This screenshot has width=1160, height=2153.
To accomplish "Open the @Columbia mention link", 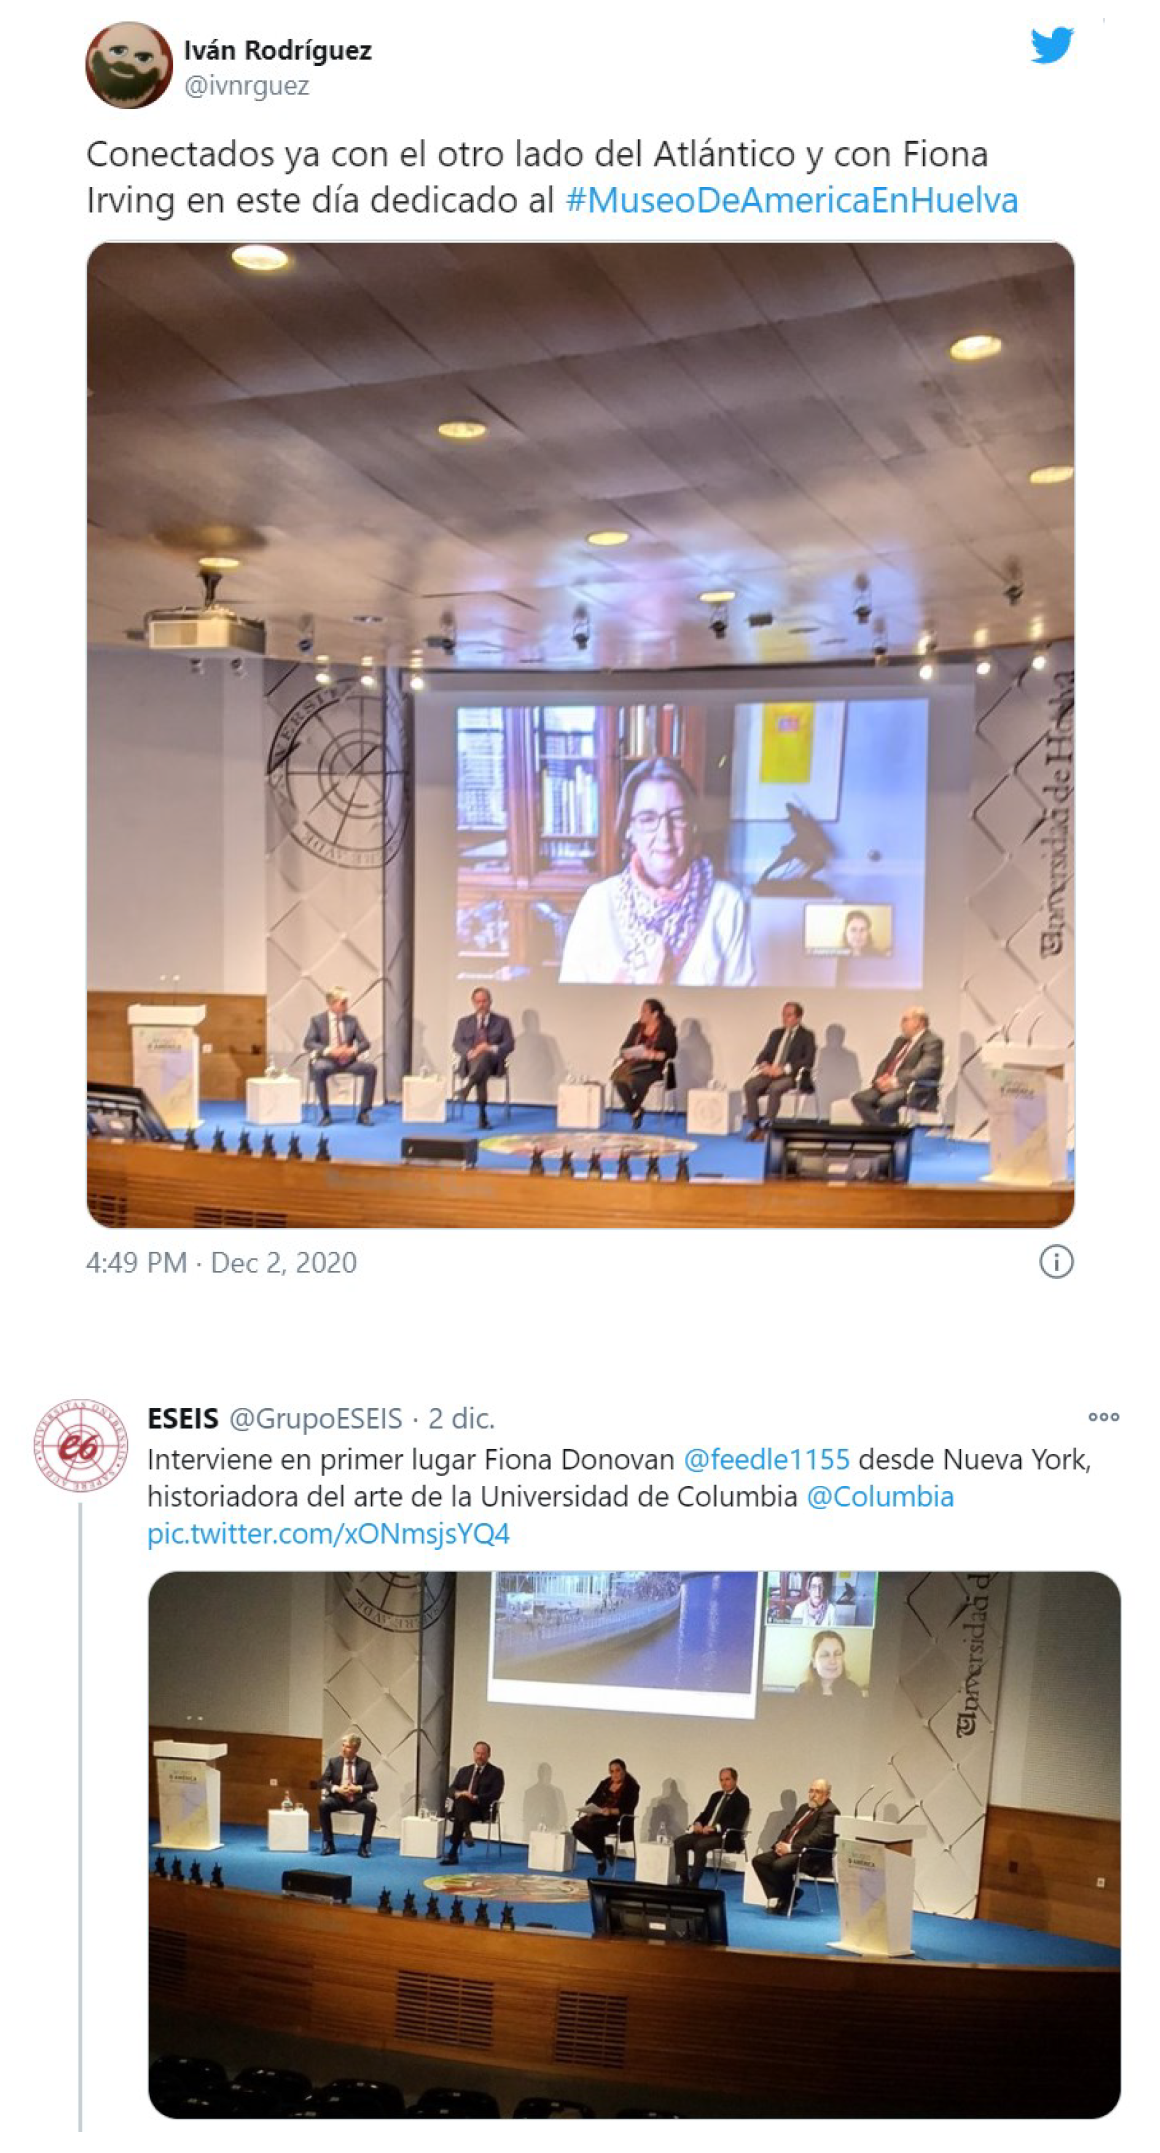I will click(x=879, y=1497).
